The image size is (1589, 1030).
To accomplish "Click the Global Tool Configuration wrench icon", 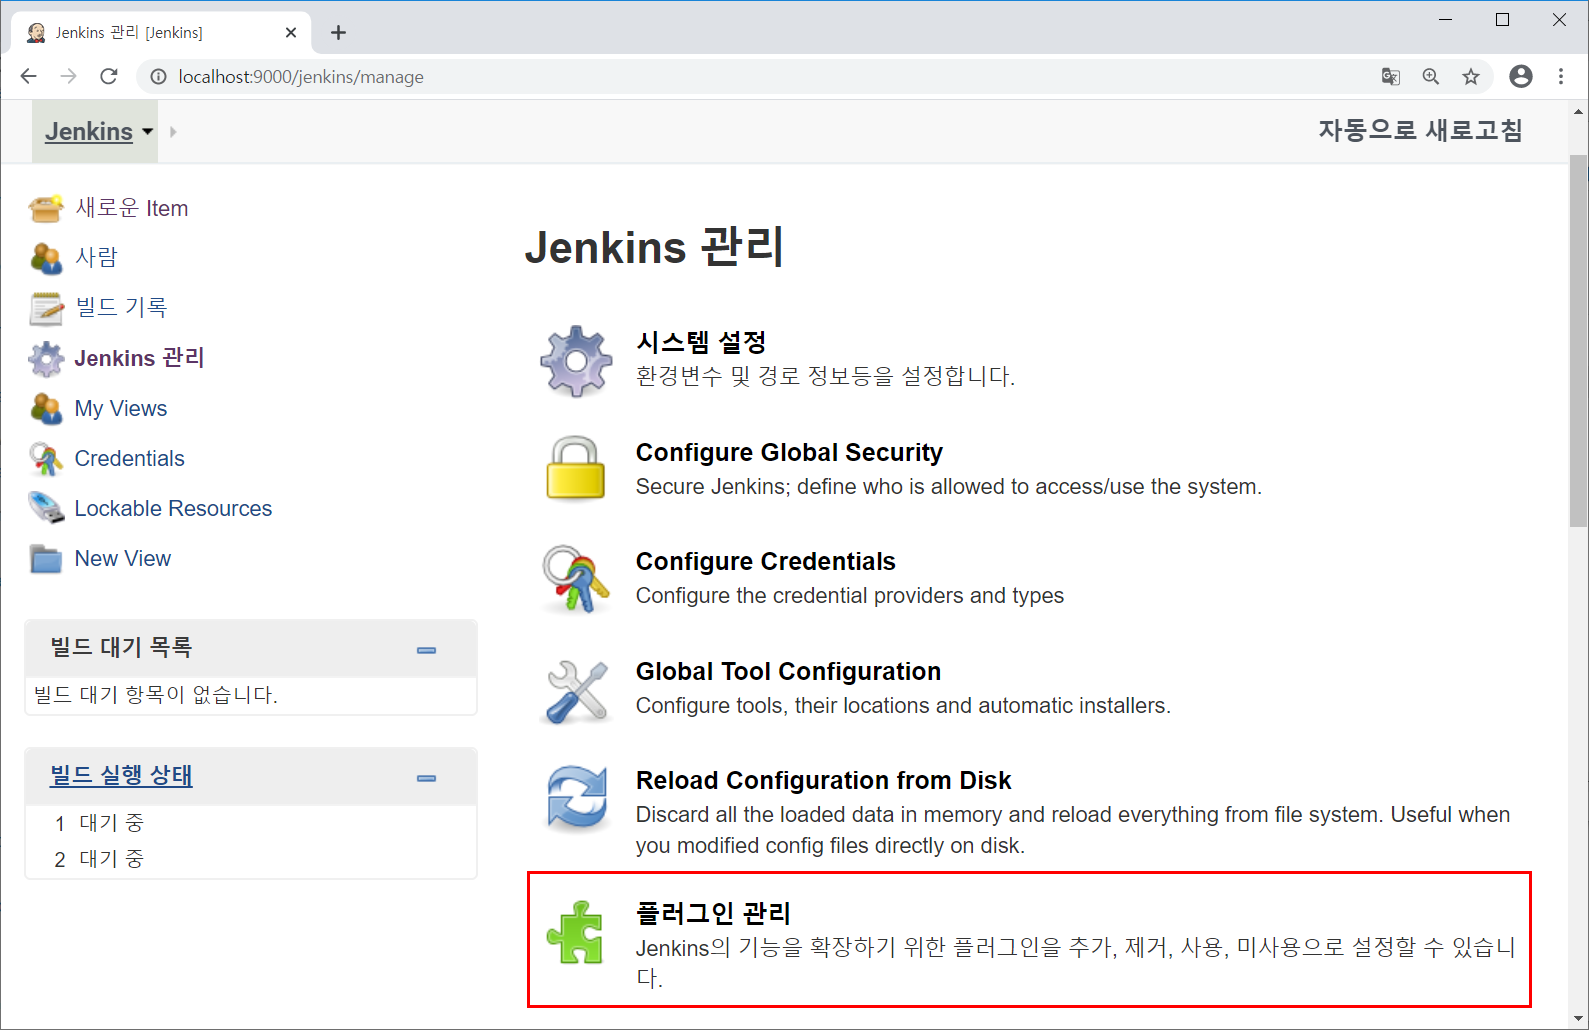I will [577, 690].
